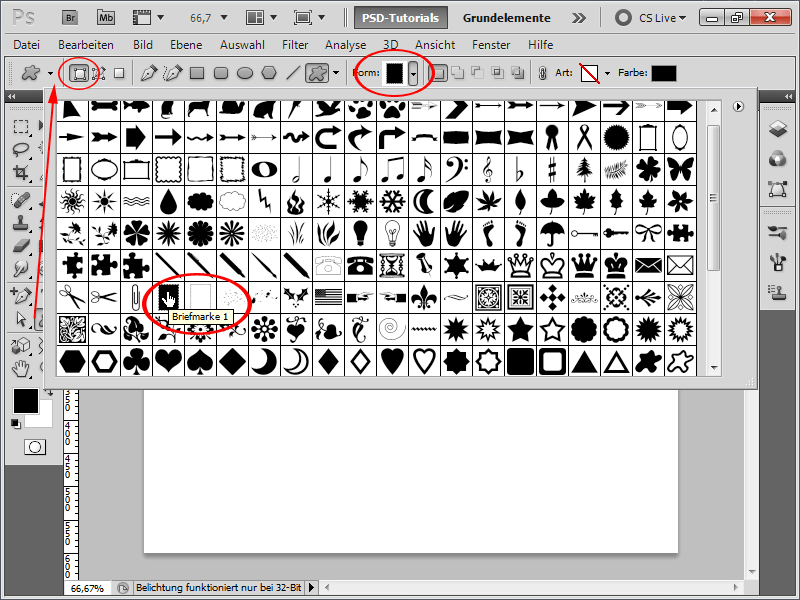Choose the Custom Shape tool in options bar

click(317, 73)
